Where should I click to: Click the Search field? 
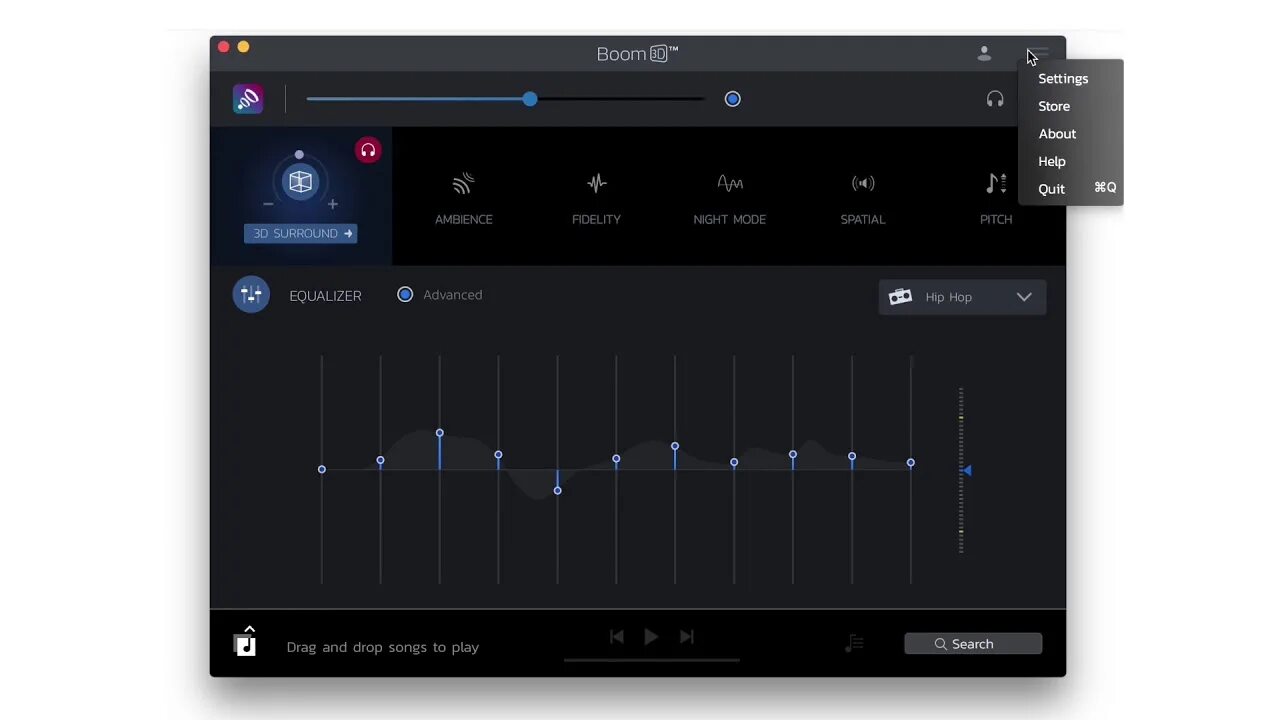(973, 644)
